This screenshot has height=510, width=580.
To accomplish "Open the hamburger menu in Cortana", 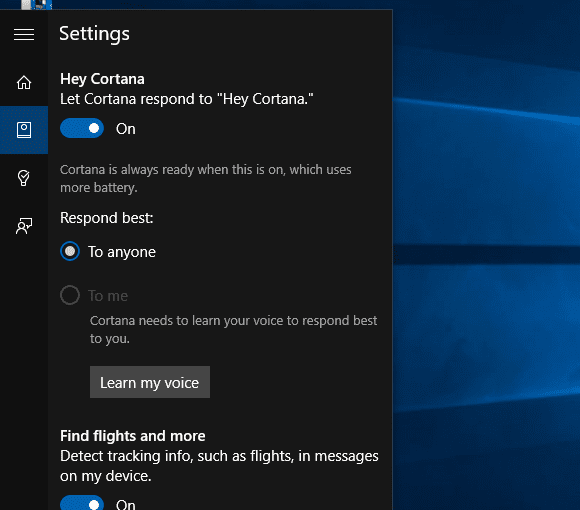I will pyautogui.click(x=24, y=34).
